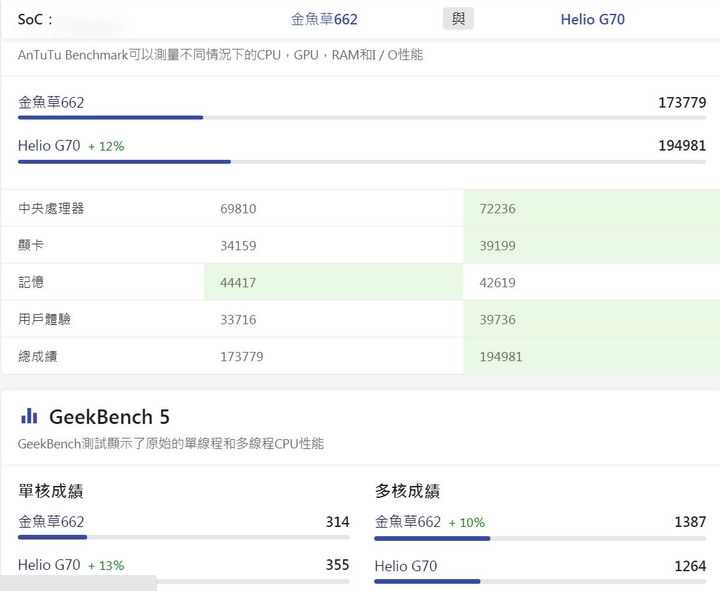The image size is (720, 591).
Task: Click multi-core score 1387
Action: tap(690, 522)
